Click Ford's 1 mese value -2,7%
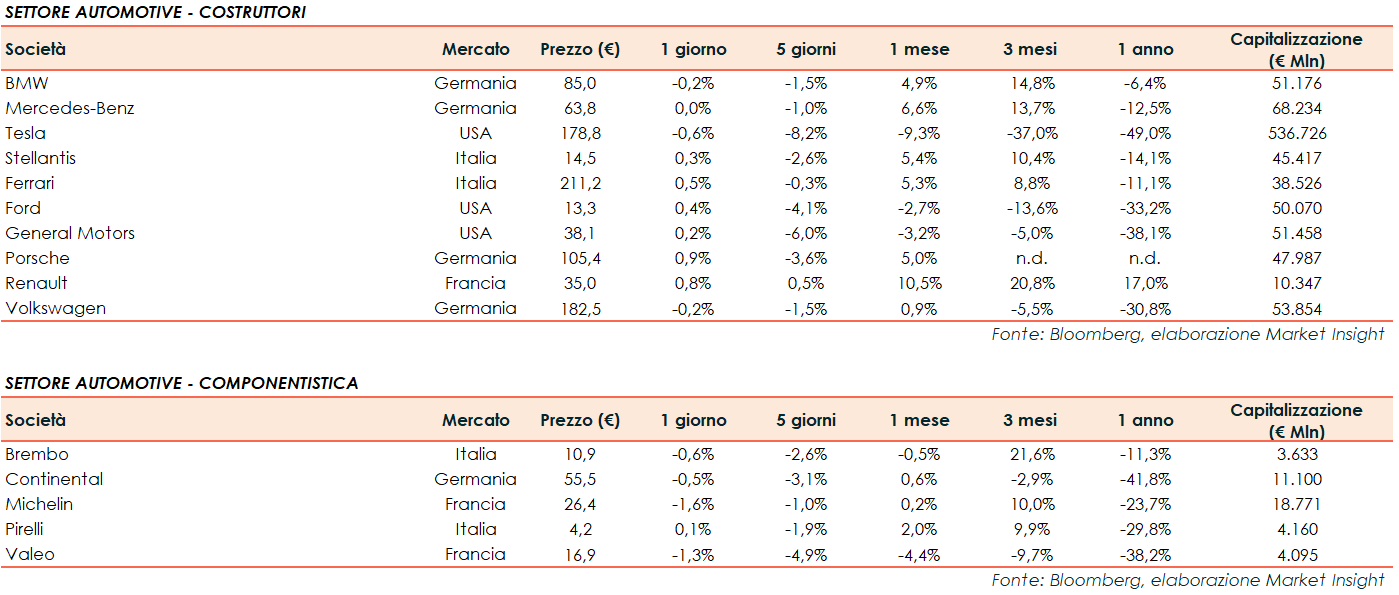Viewport: 1399px width, 595px height. pyautogui.click(x=919, y=208)
